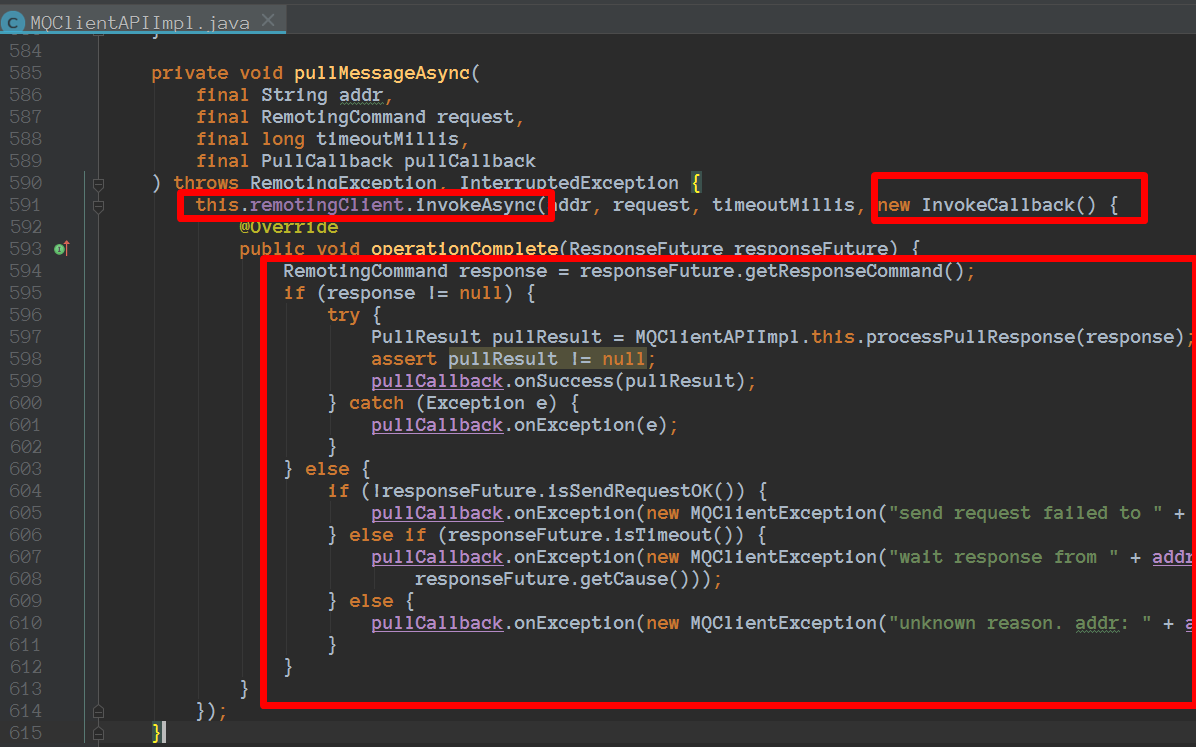Click pullCallback on line 605
Screen dimensions: 1196x747
pyautogui.click(x=437, y=514)
